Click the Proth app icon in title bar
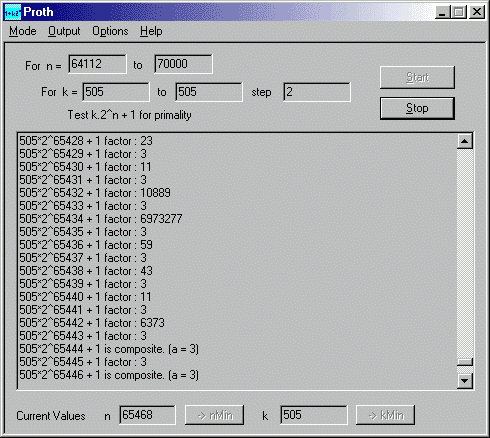The image size is (490, 438). point(13,12)
